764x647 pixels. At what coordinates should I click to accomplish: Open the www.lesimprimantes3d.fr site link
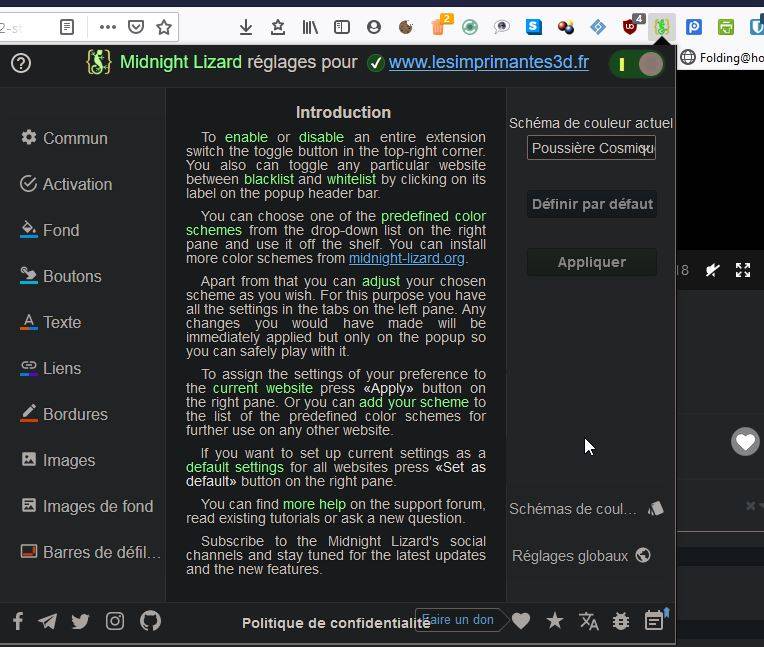tap(489, 62)
